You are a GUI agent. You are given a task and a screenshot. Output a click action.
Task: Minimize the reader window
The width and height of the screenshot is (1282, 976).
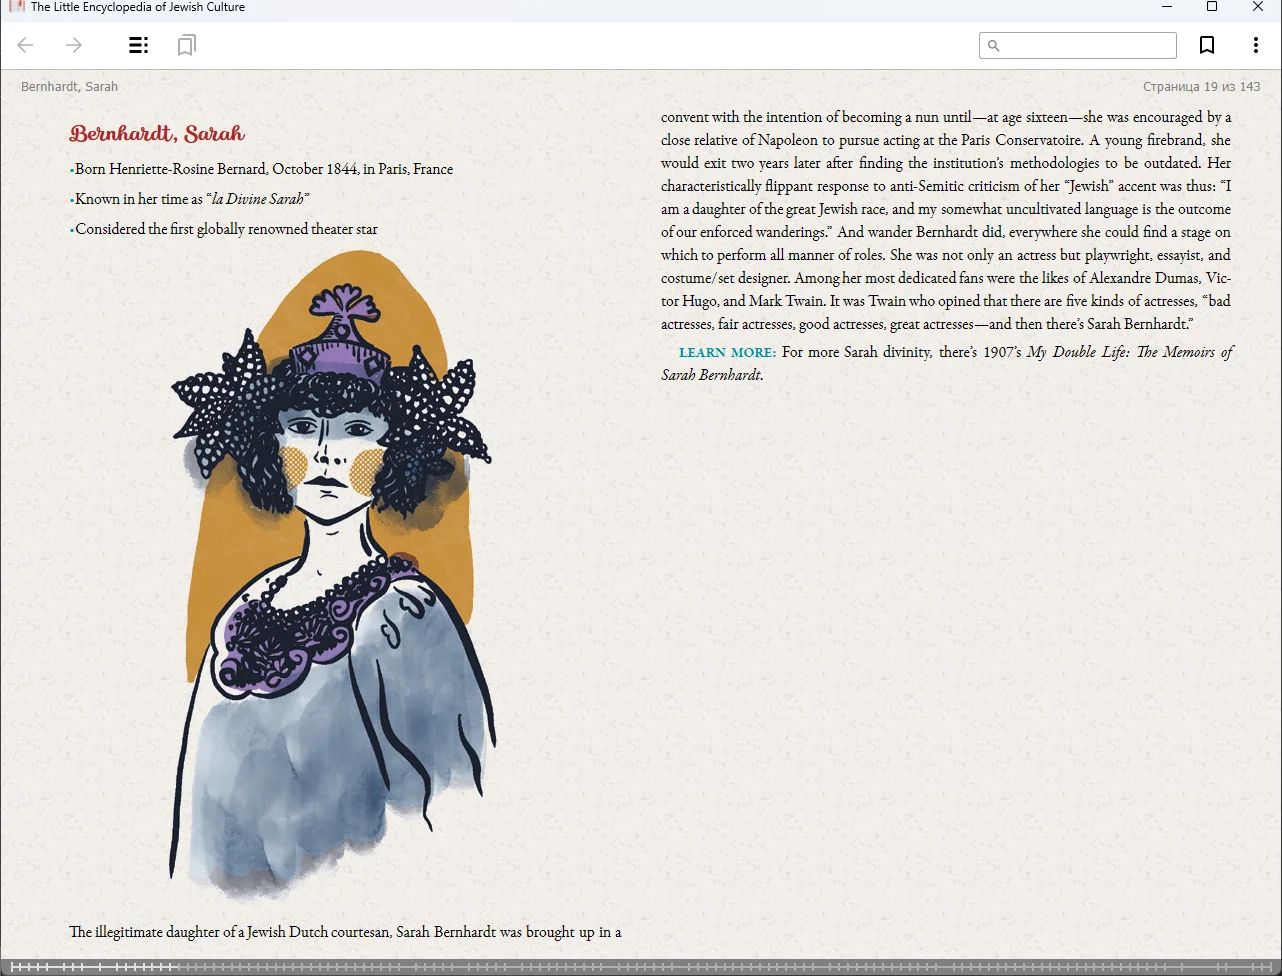click(x=1166, y=7)
